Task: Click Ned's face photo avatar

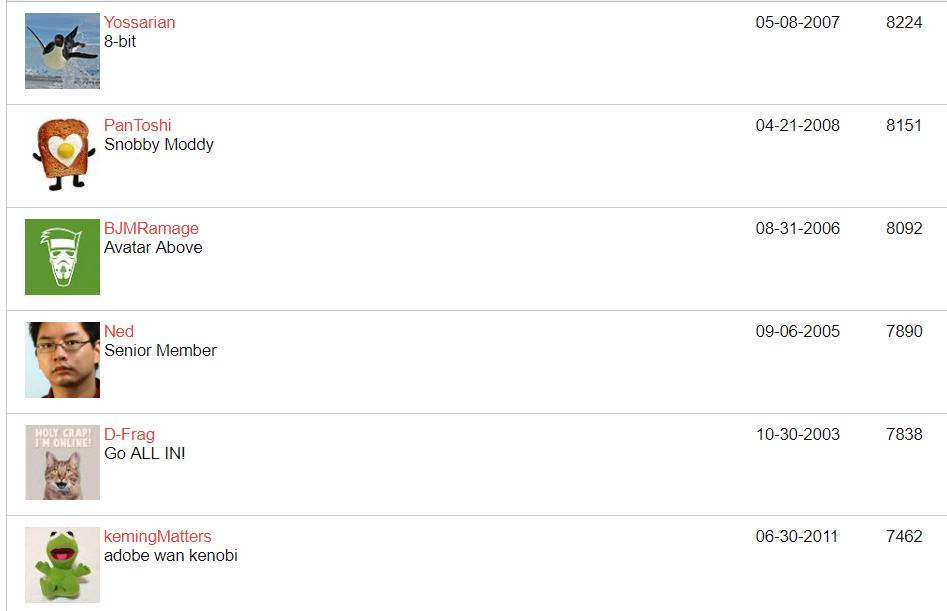Action: [62, 360]
